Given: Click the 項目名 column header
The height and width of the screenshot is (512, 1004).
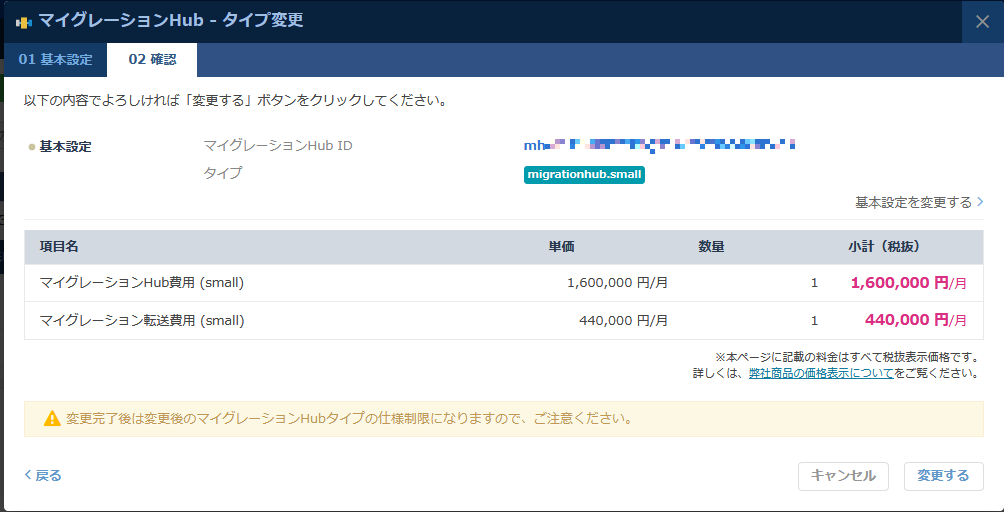Looking at the screenshot, I should pyautogui.click(x=59, y=247).
